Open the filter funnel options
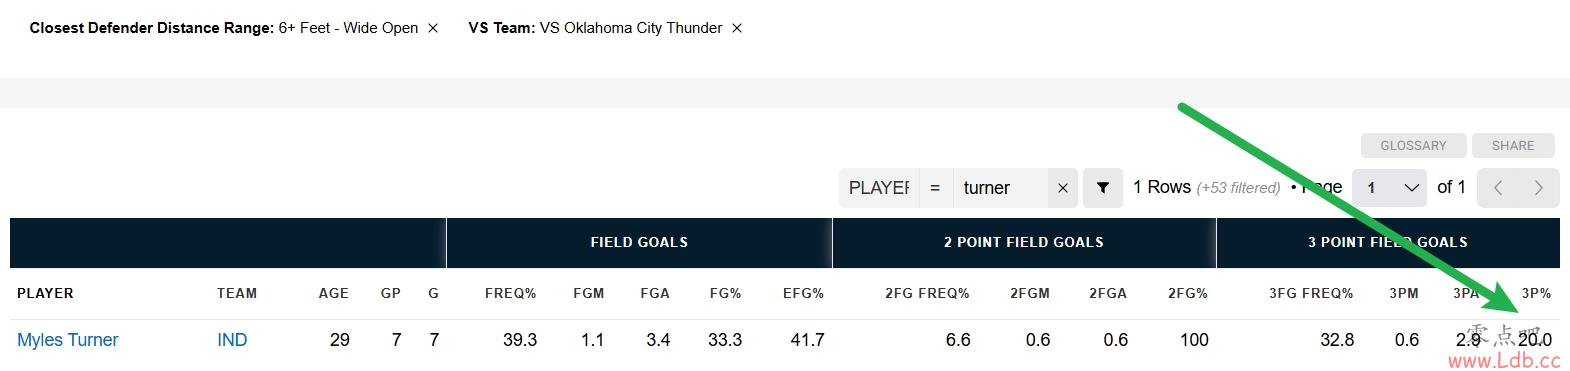Screen dimensions: 1570x371 click(1103, 188)
